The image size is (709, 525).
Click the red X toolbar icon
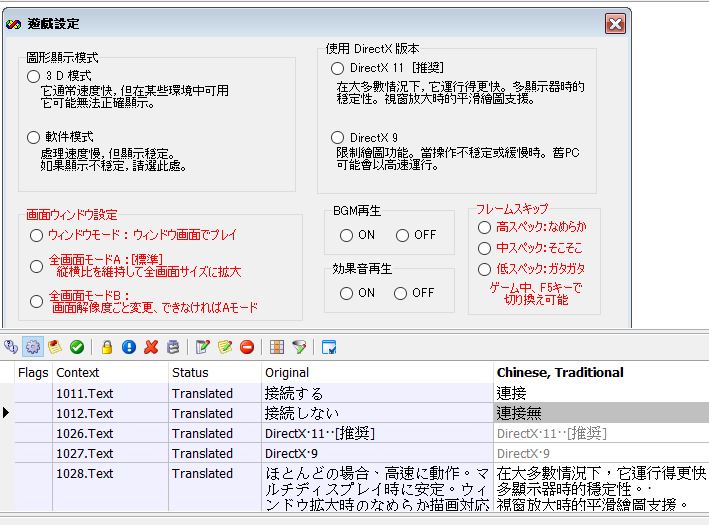click(x=151, y=347)
